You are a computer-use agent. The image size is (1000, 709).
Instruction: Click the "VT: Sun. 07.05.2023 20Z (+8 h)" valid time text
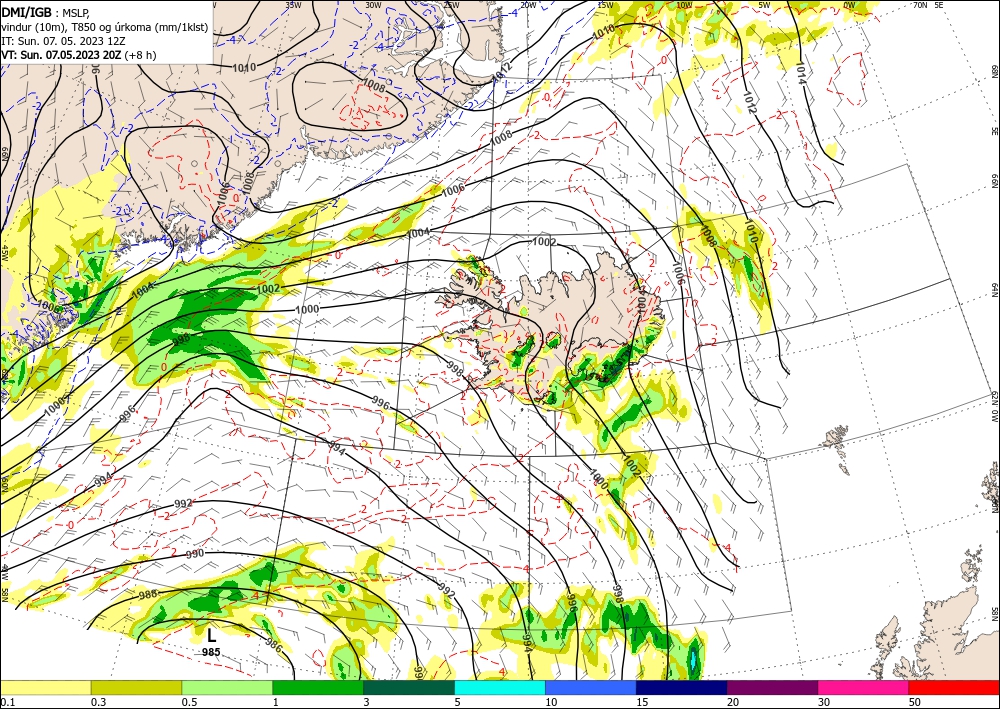click(78, 55)
